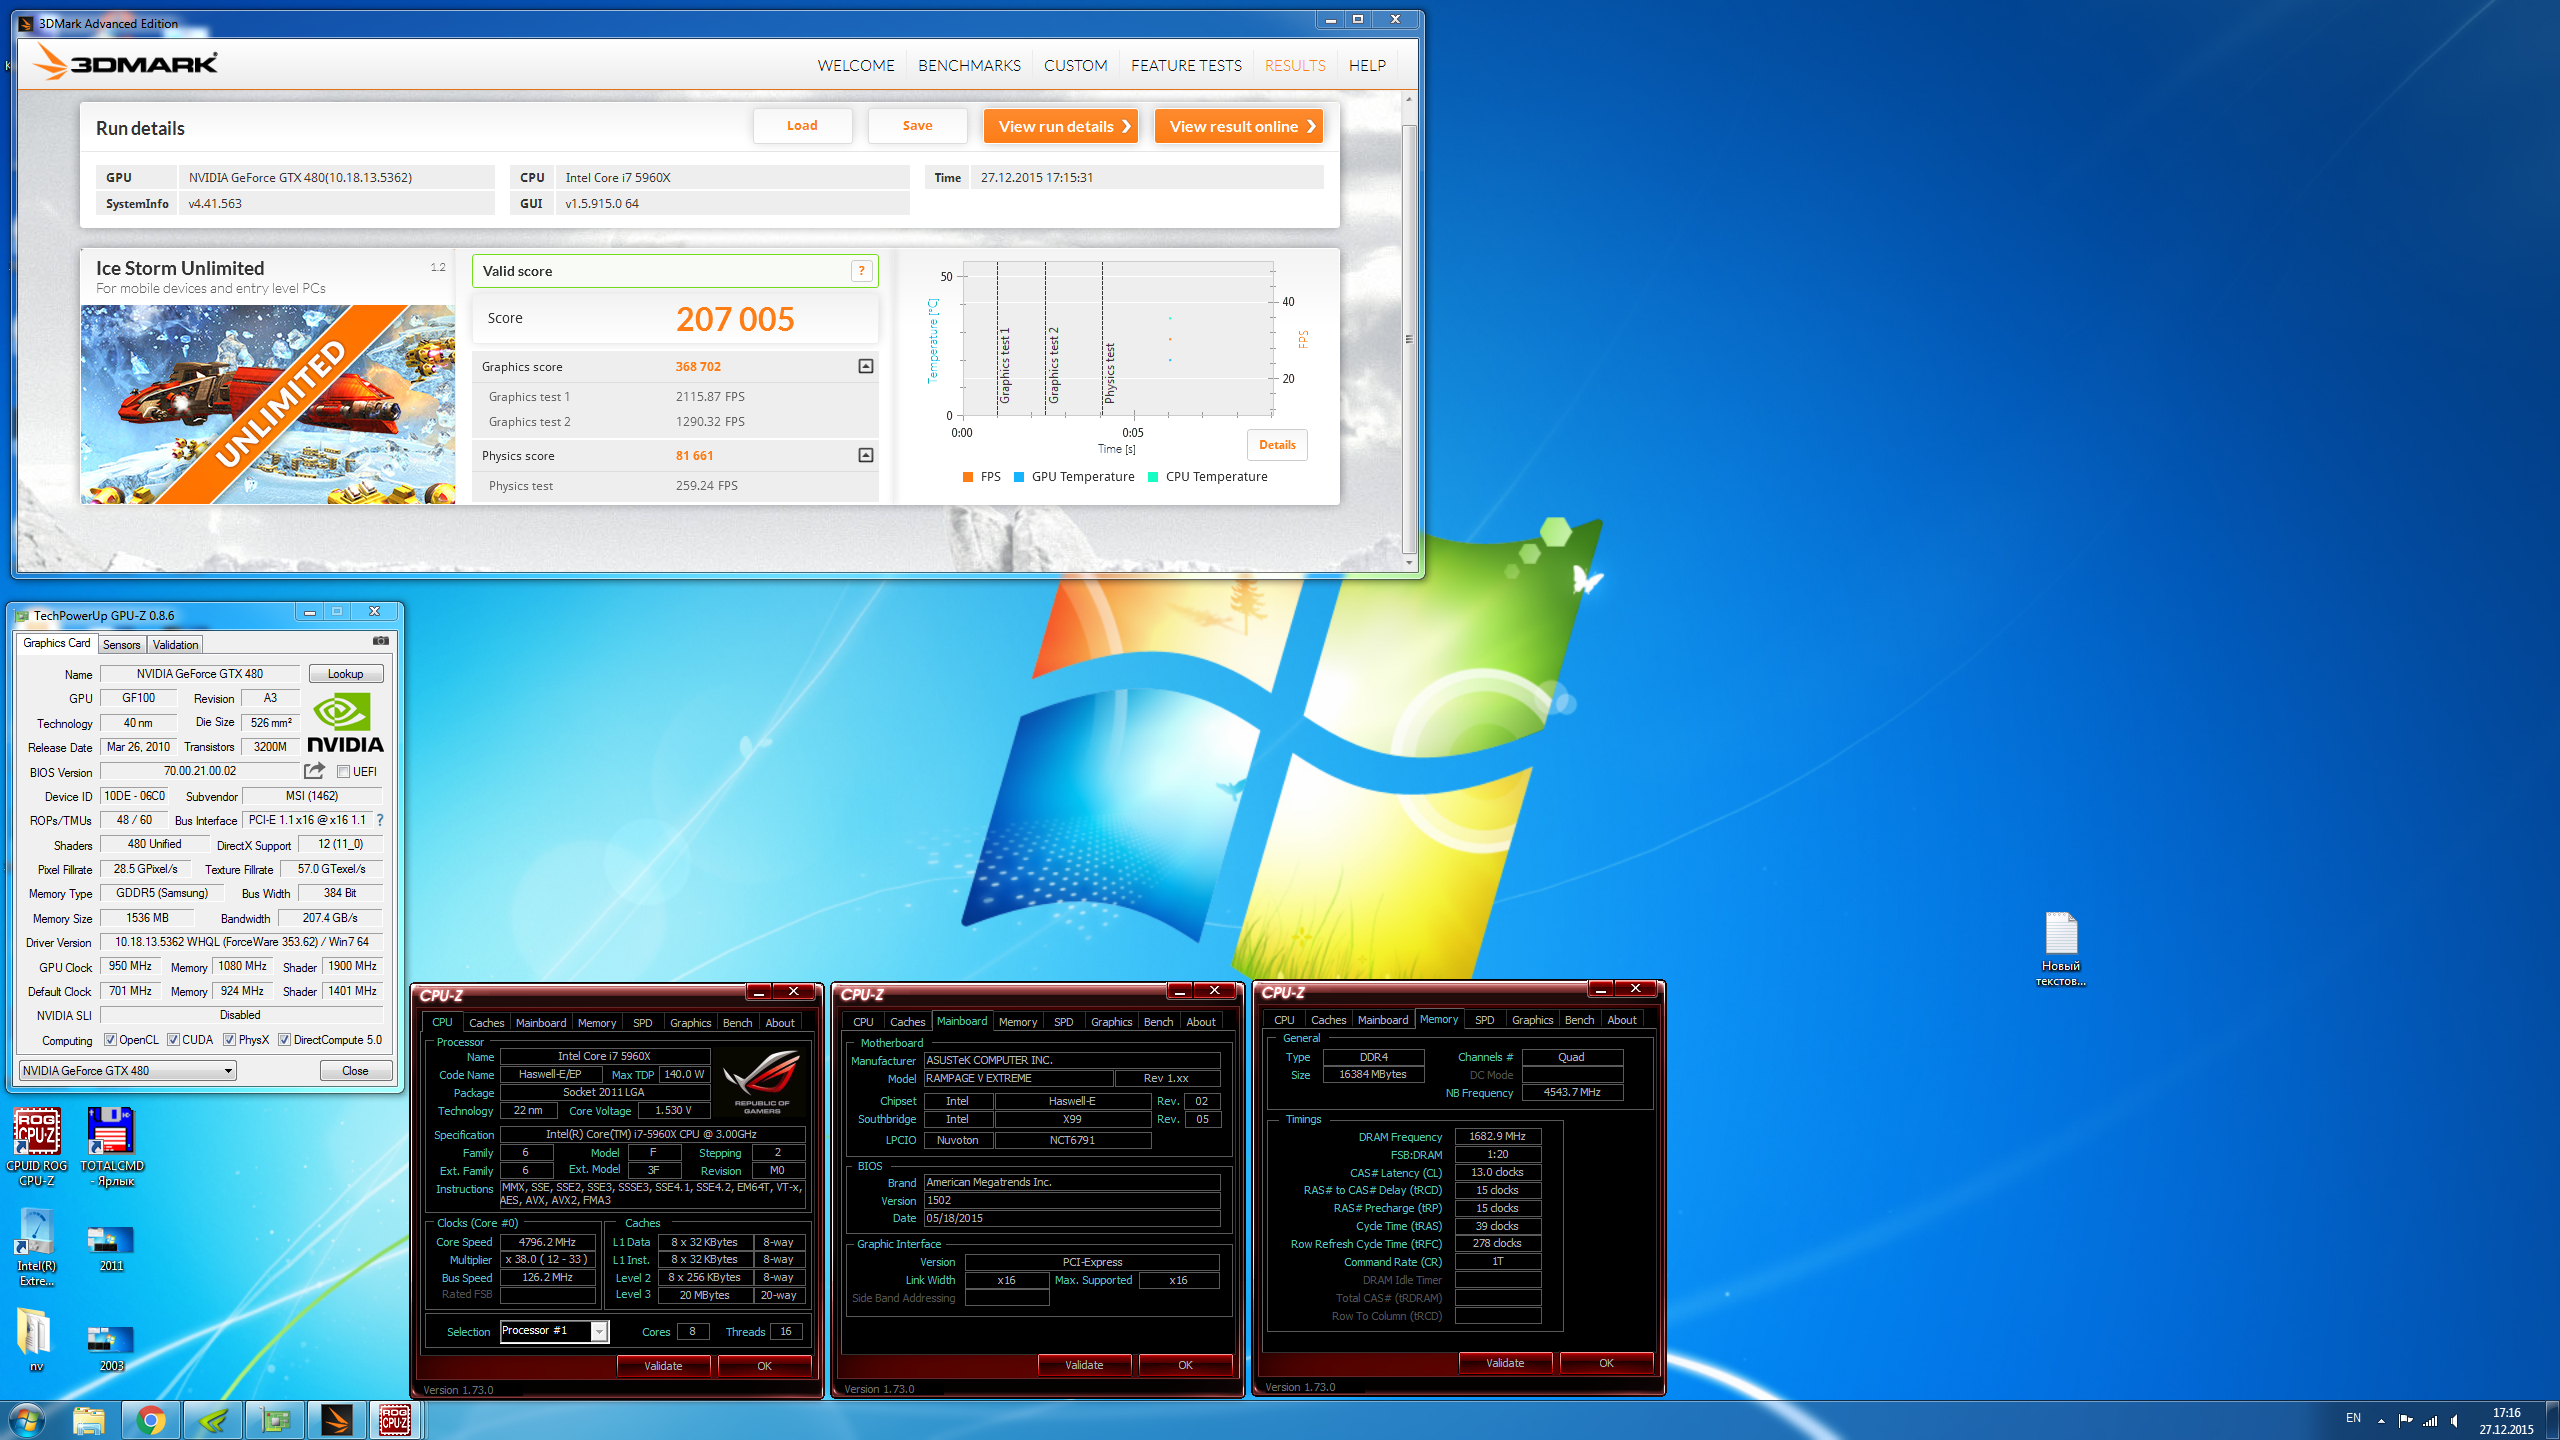
Task: Click the EN language indicator
Action: pyautogui.click(x=2353, y=1419)
